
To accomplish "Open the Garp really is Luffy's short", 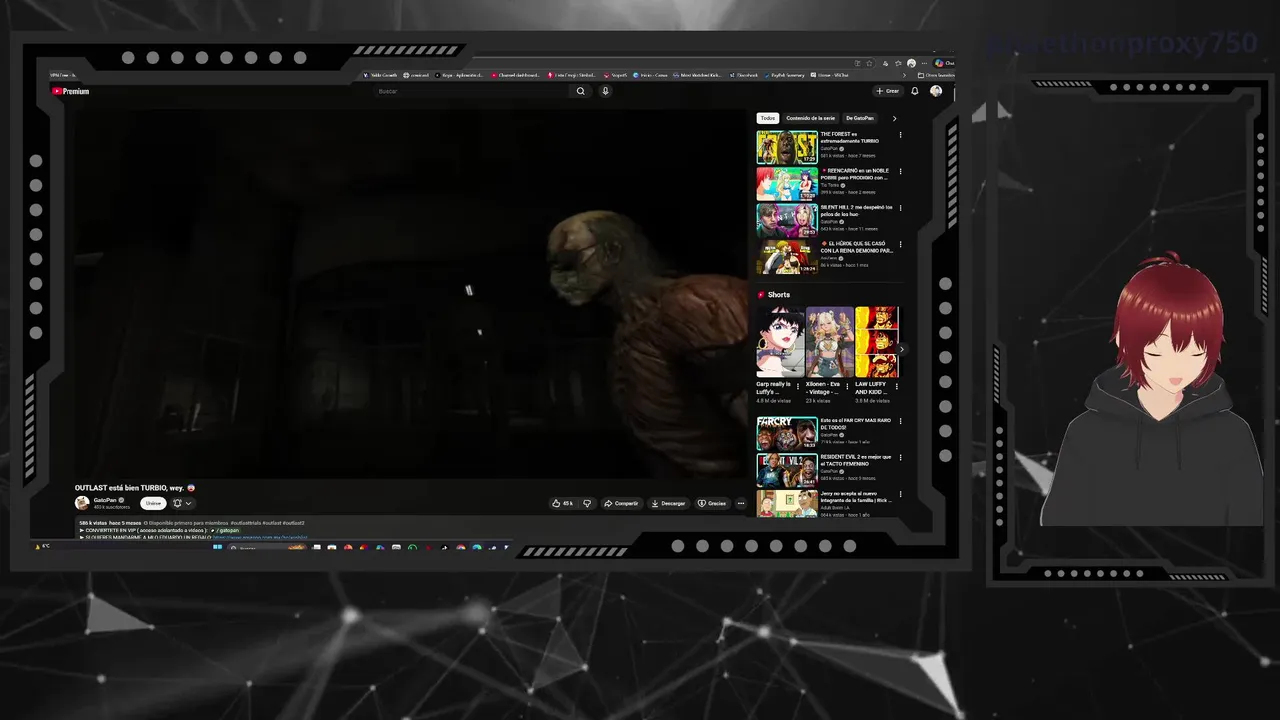I will (x=780, y=342).
